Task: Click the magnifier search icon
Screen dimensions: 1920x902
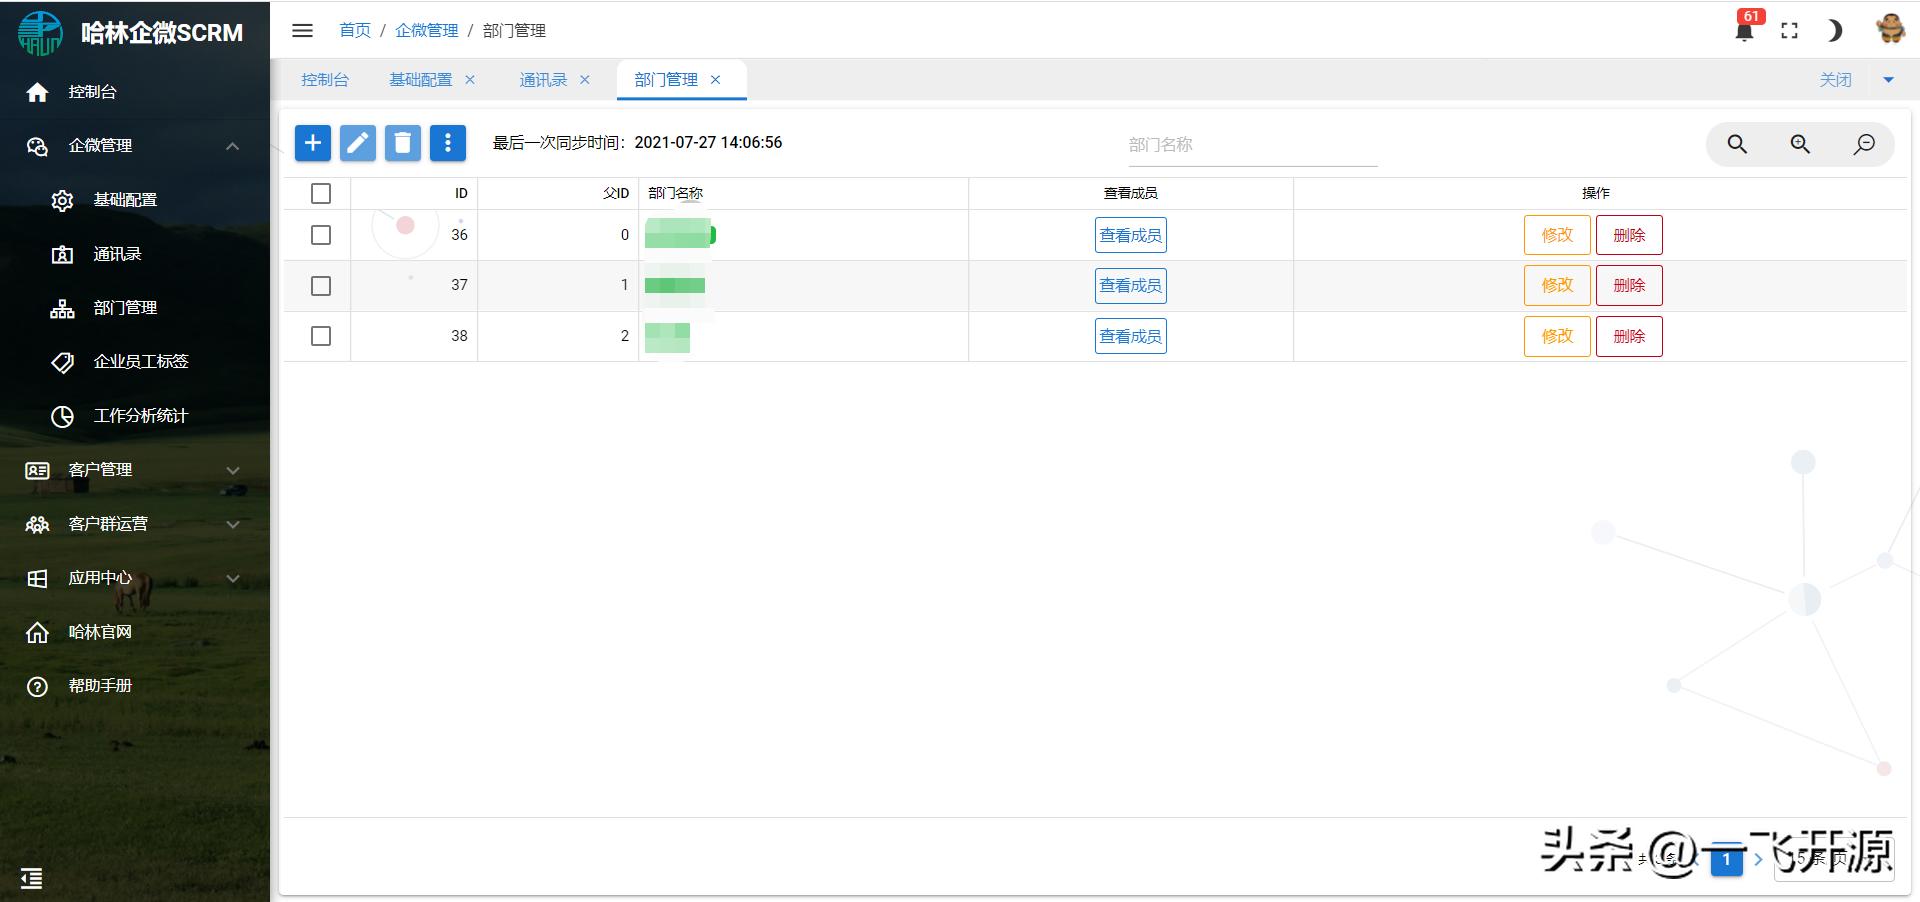Action: coord(1737,145)
